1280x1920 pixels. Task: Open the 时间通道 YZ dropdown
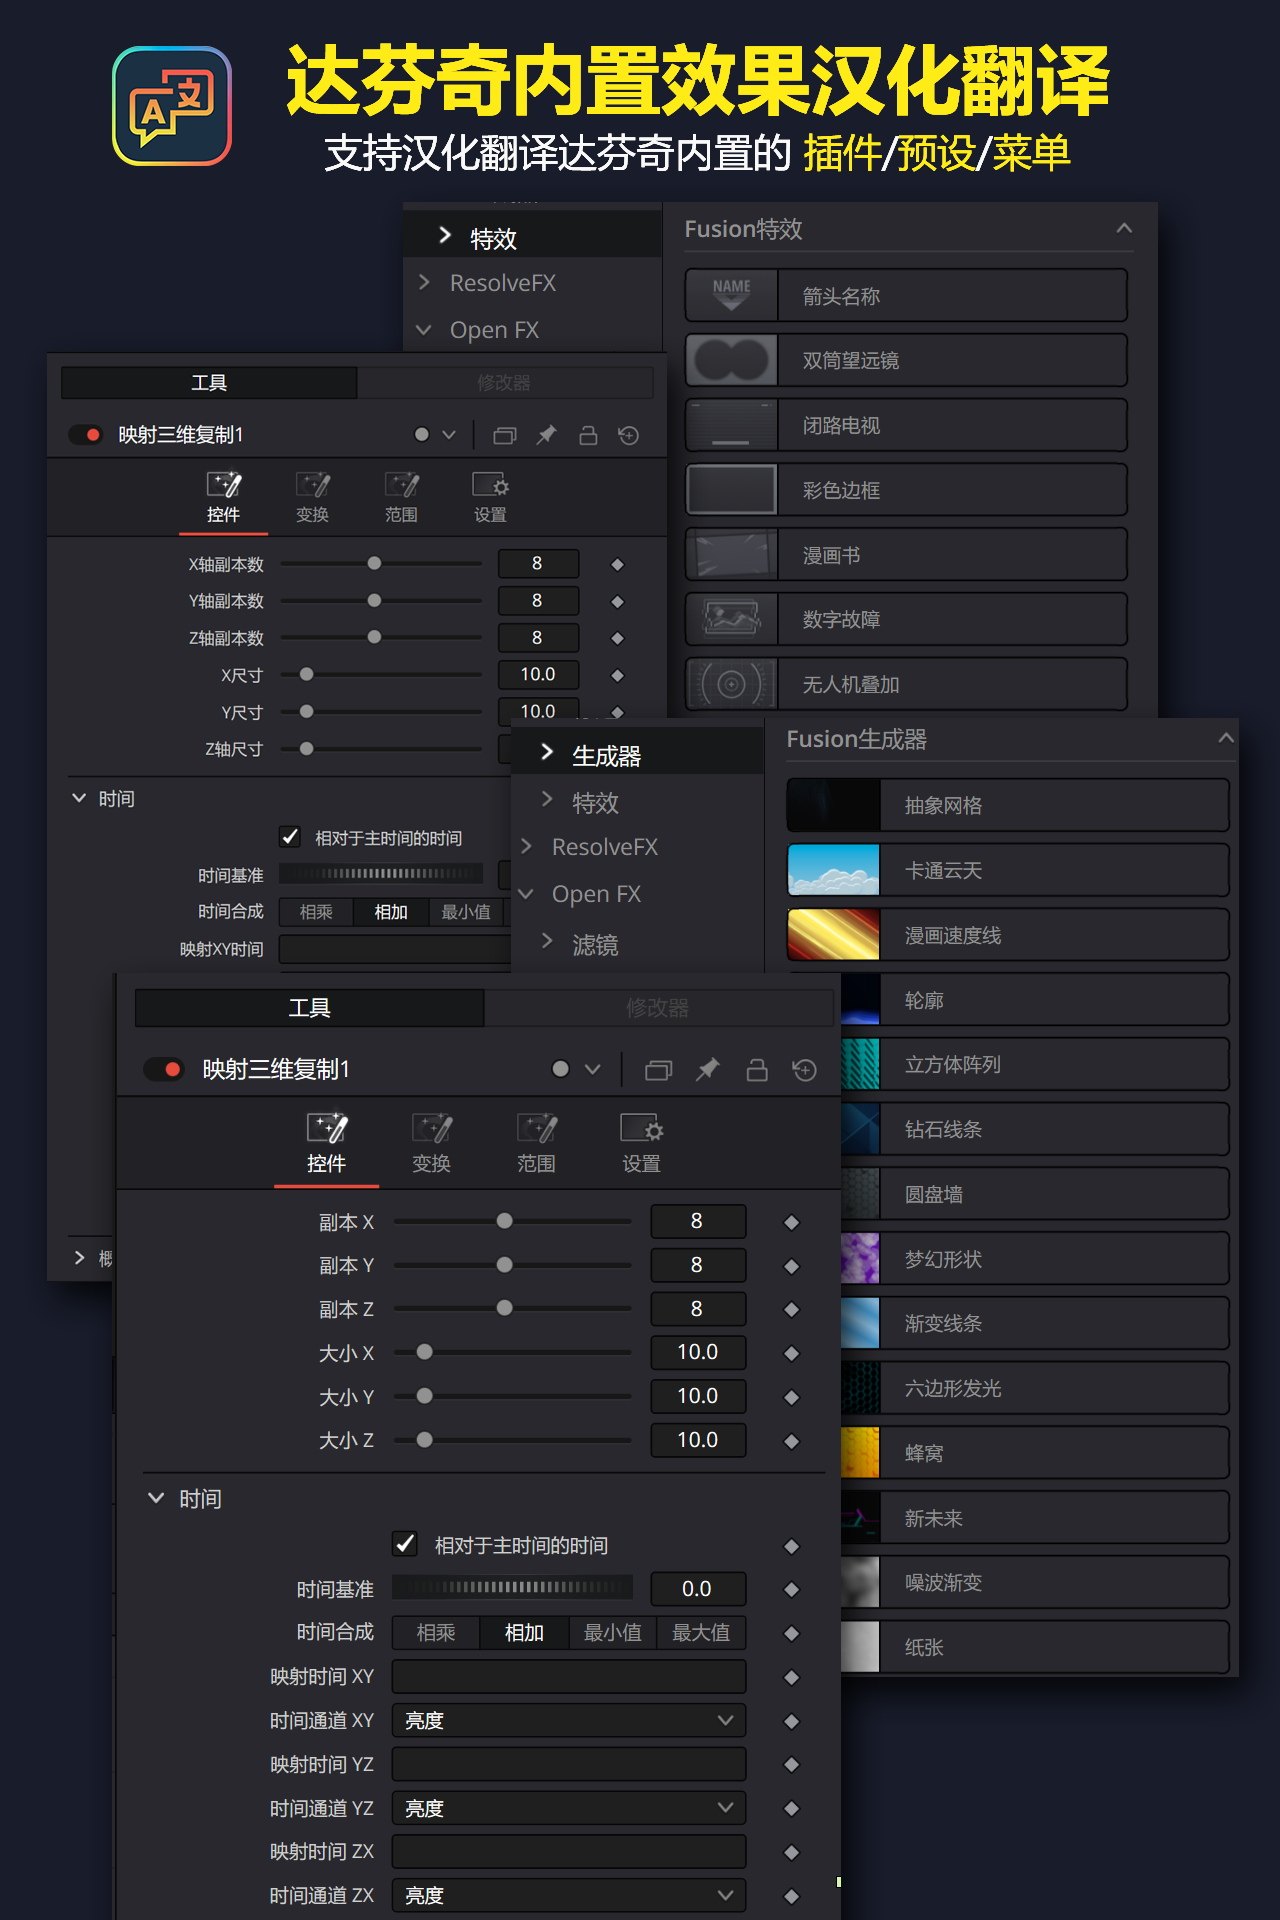point(569,1808)
